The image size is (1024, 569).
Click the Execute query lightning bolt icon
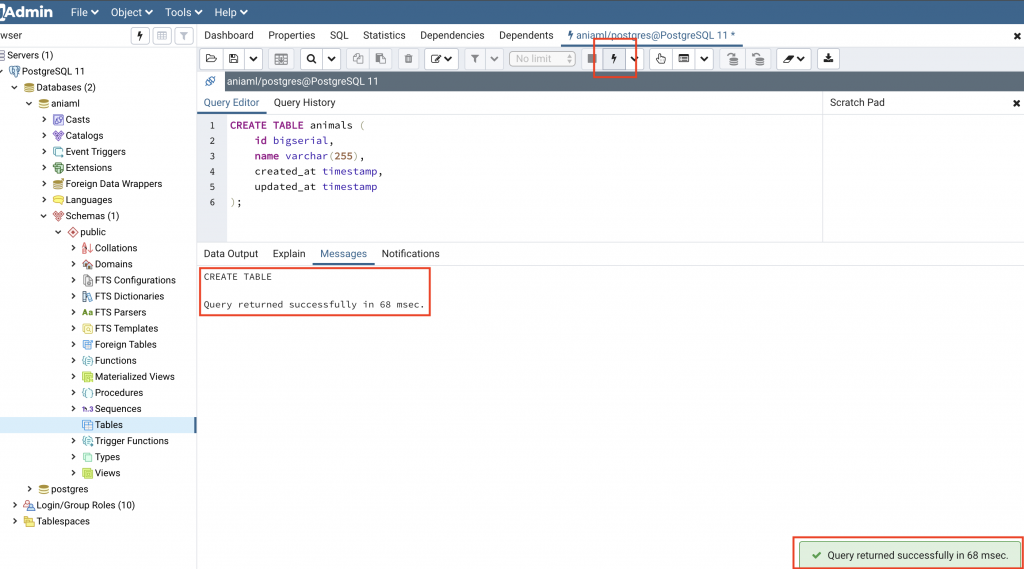[614, 59]
